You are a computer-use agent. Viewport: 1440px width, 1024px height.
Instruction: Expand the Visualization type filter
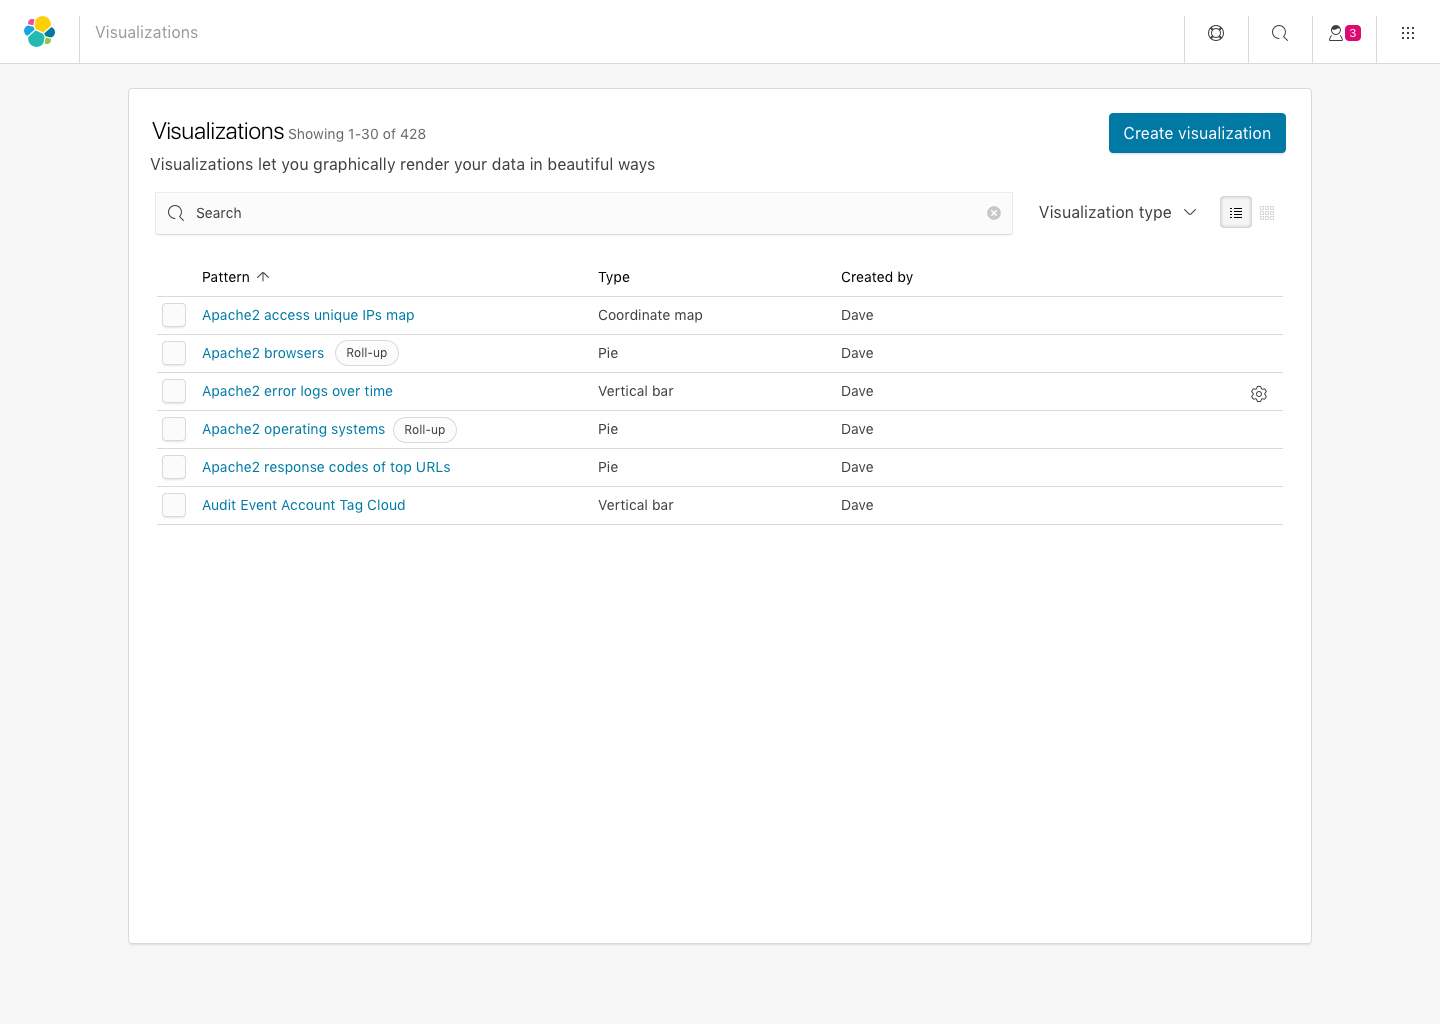pyautogui.click(x=1117, y=212)
